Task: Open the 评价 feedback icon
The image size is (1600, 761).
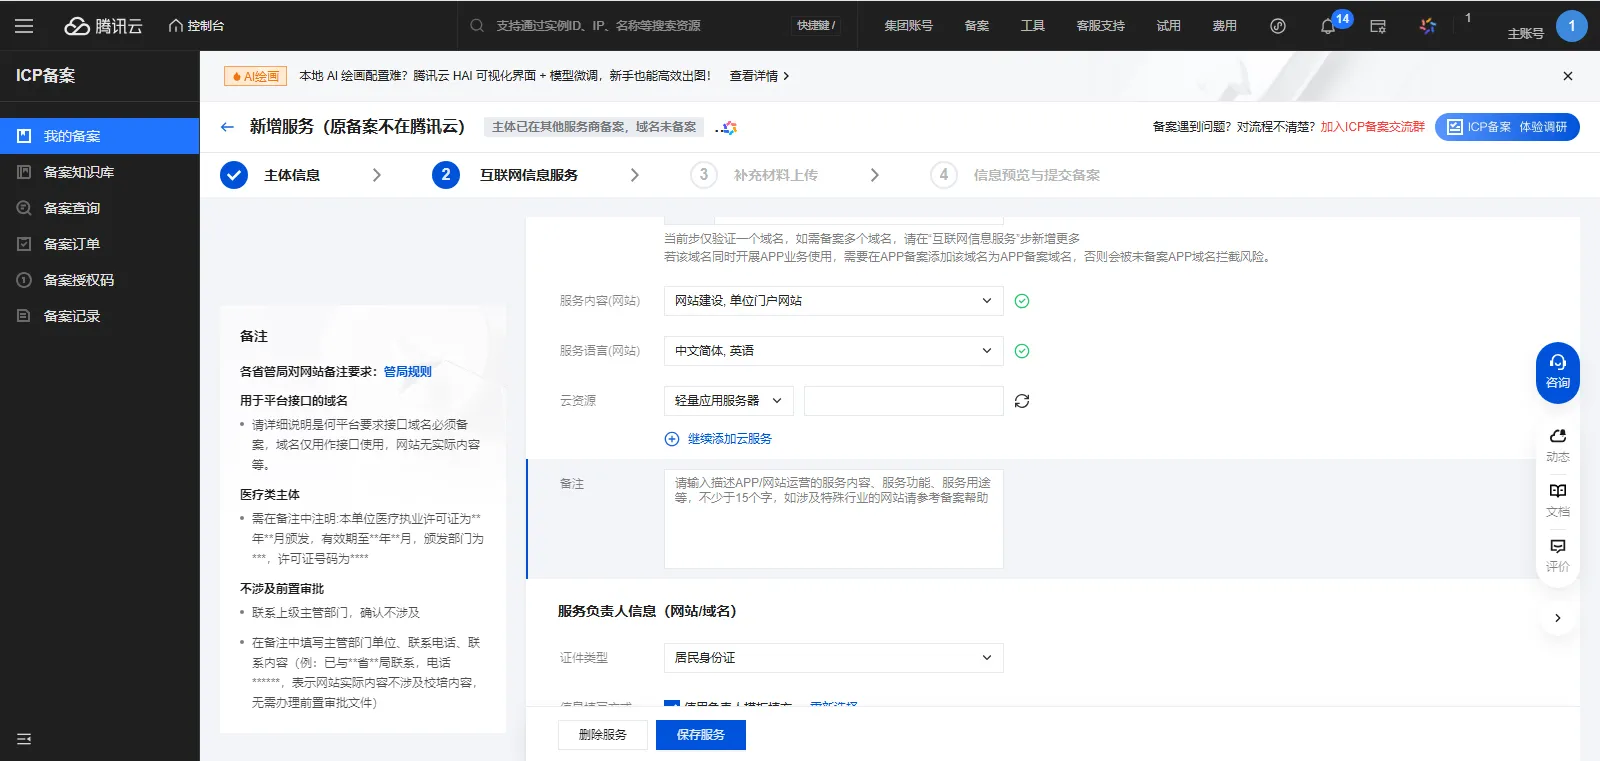Action: point(1558,556)
